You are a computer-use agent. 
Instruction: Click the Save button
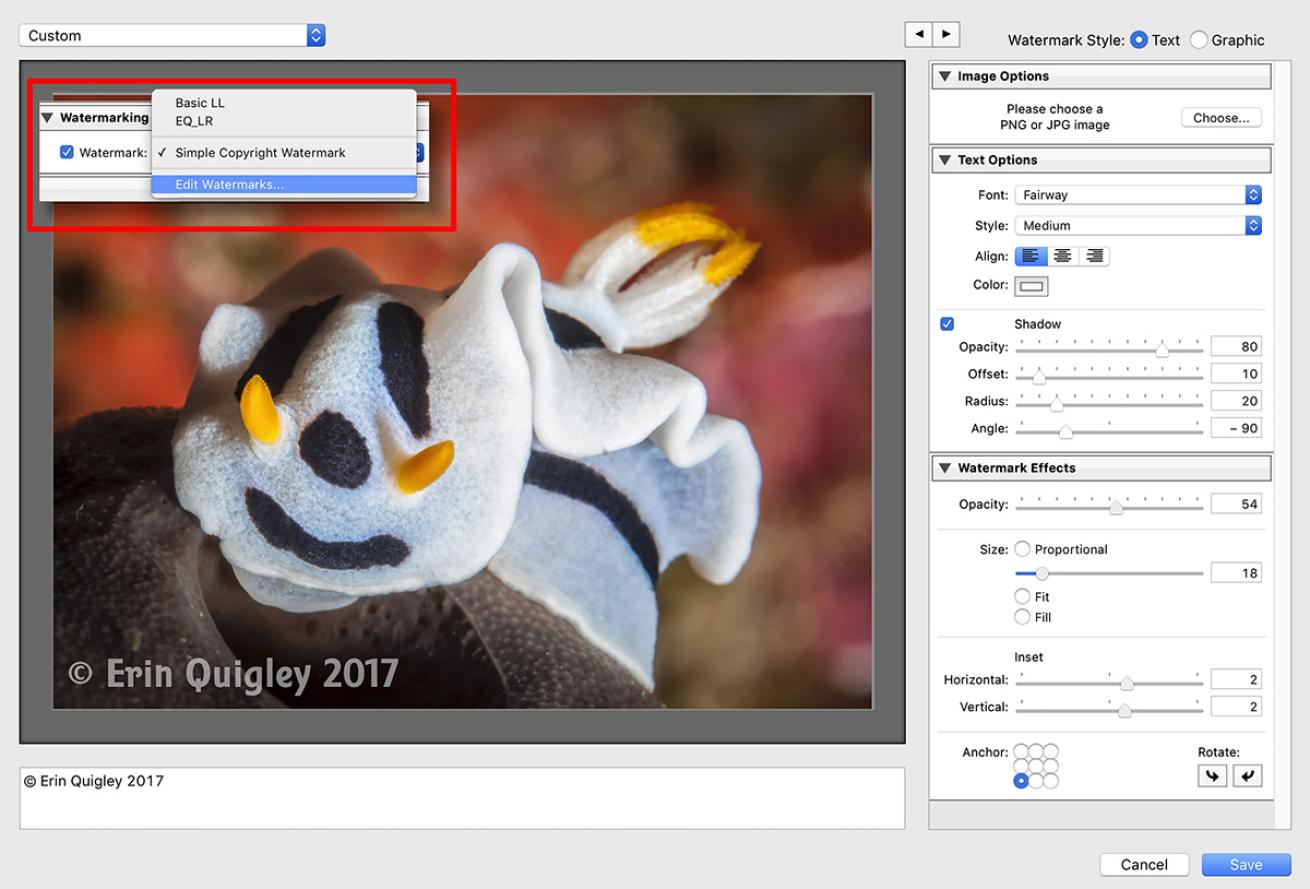click(x=1246, y=864)
